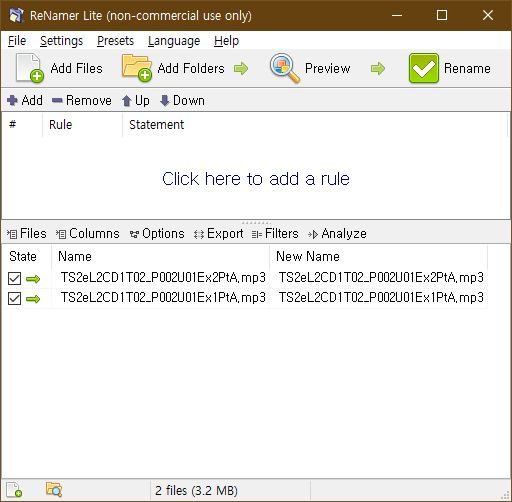Uncheck the Ex1PtA.mp3 file checkbox

(x=14, y=298)
